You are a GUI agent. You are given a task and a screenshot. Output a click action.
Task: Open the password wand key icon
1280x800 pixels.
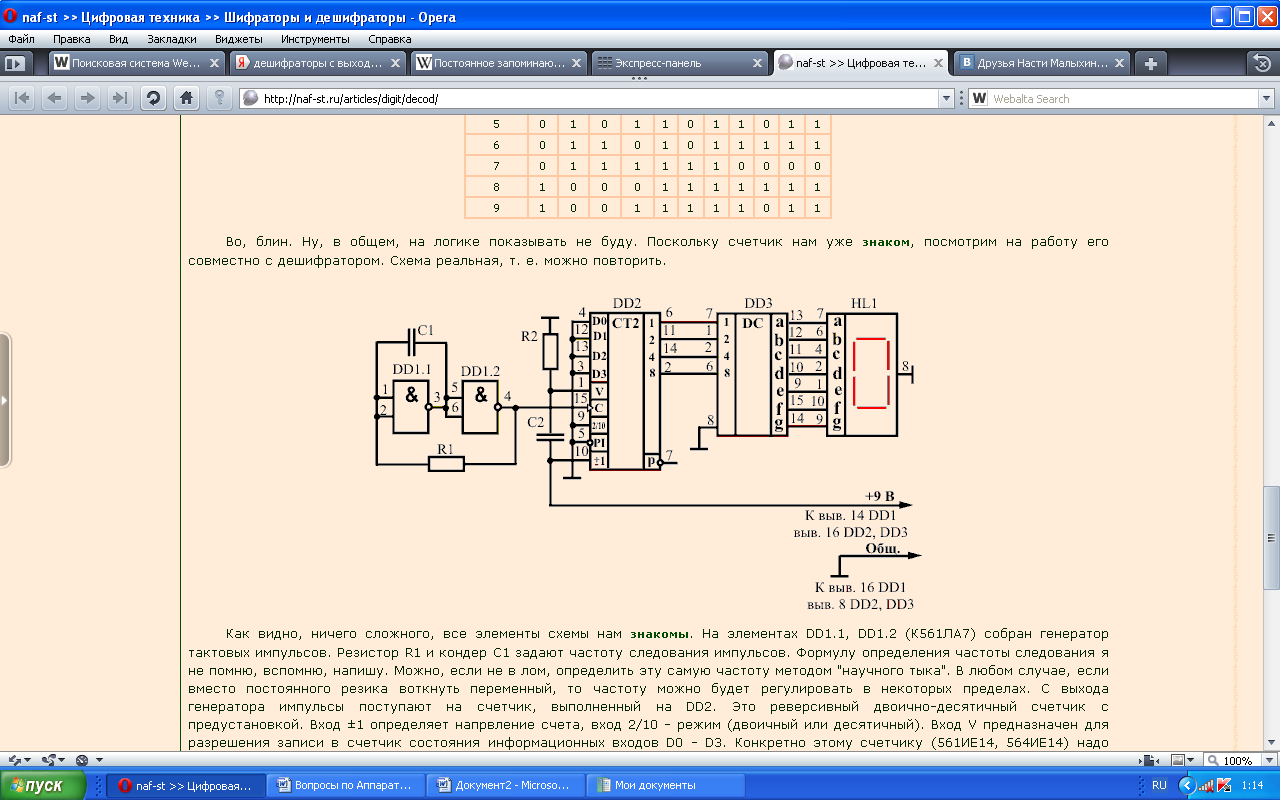click(x=218, y=98)
